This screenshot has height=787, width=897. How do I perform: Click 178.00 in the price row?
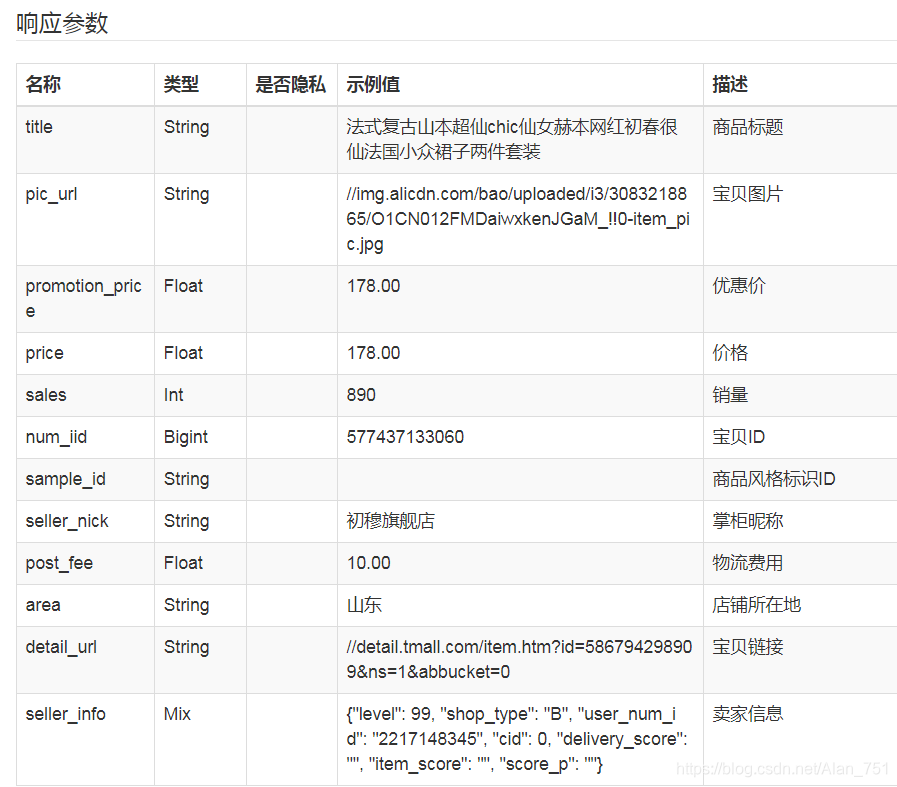pos(373,353)
